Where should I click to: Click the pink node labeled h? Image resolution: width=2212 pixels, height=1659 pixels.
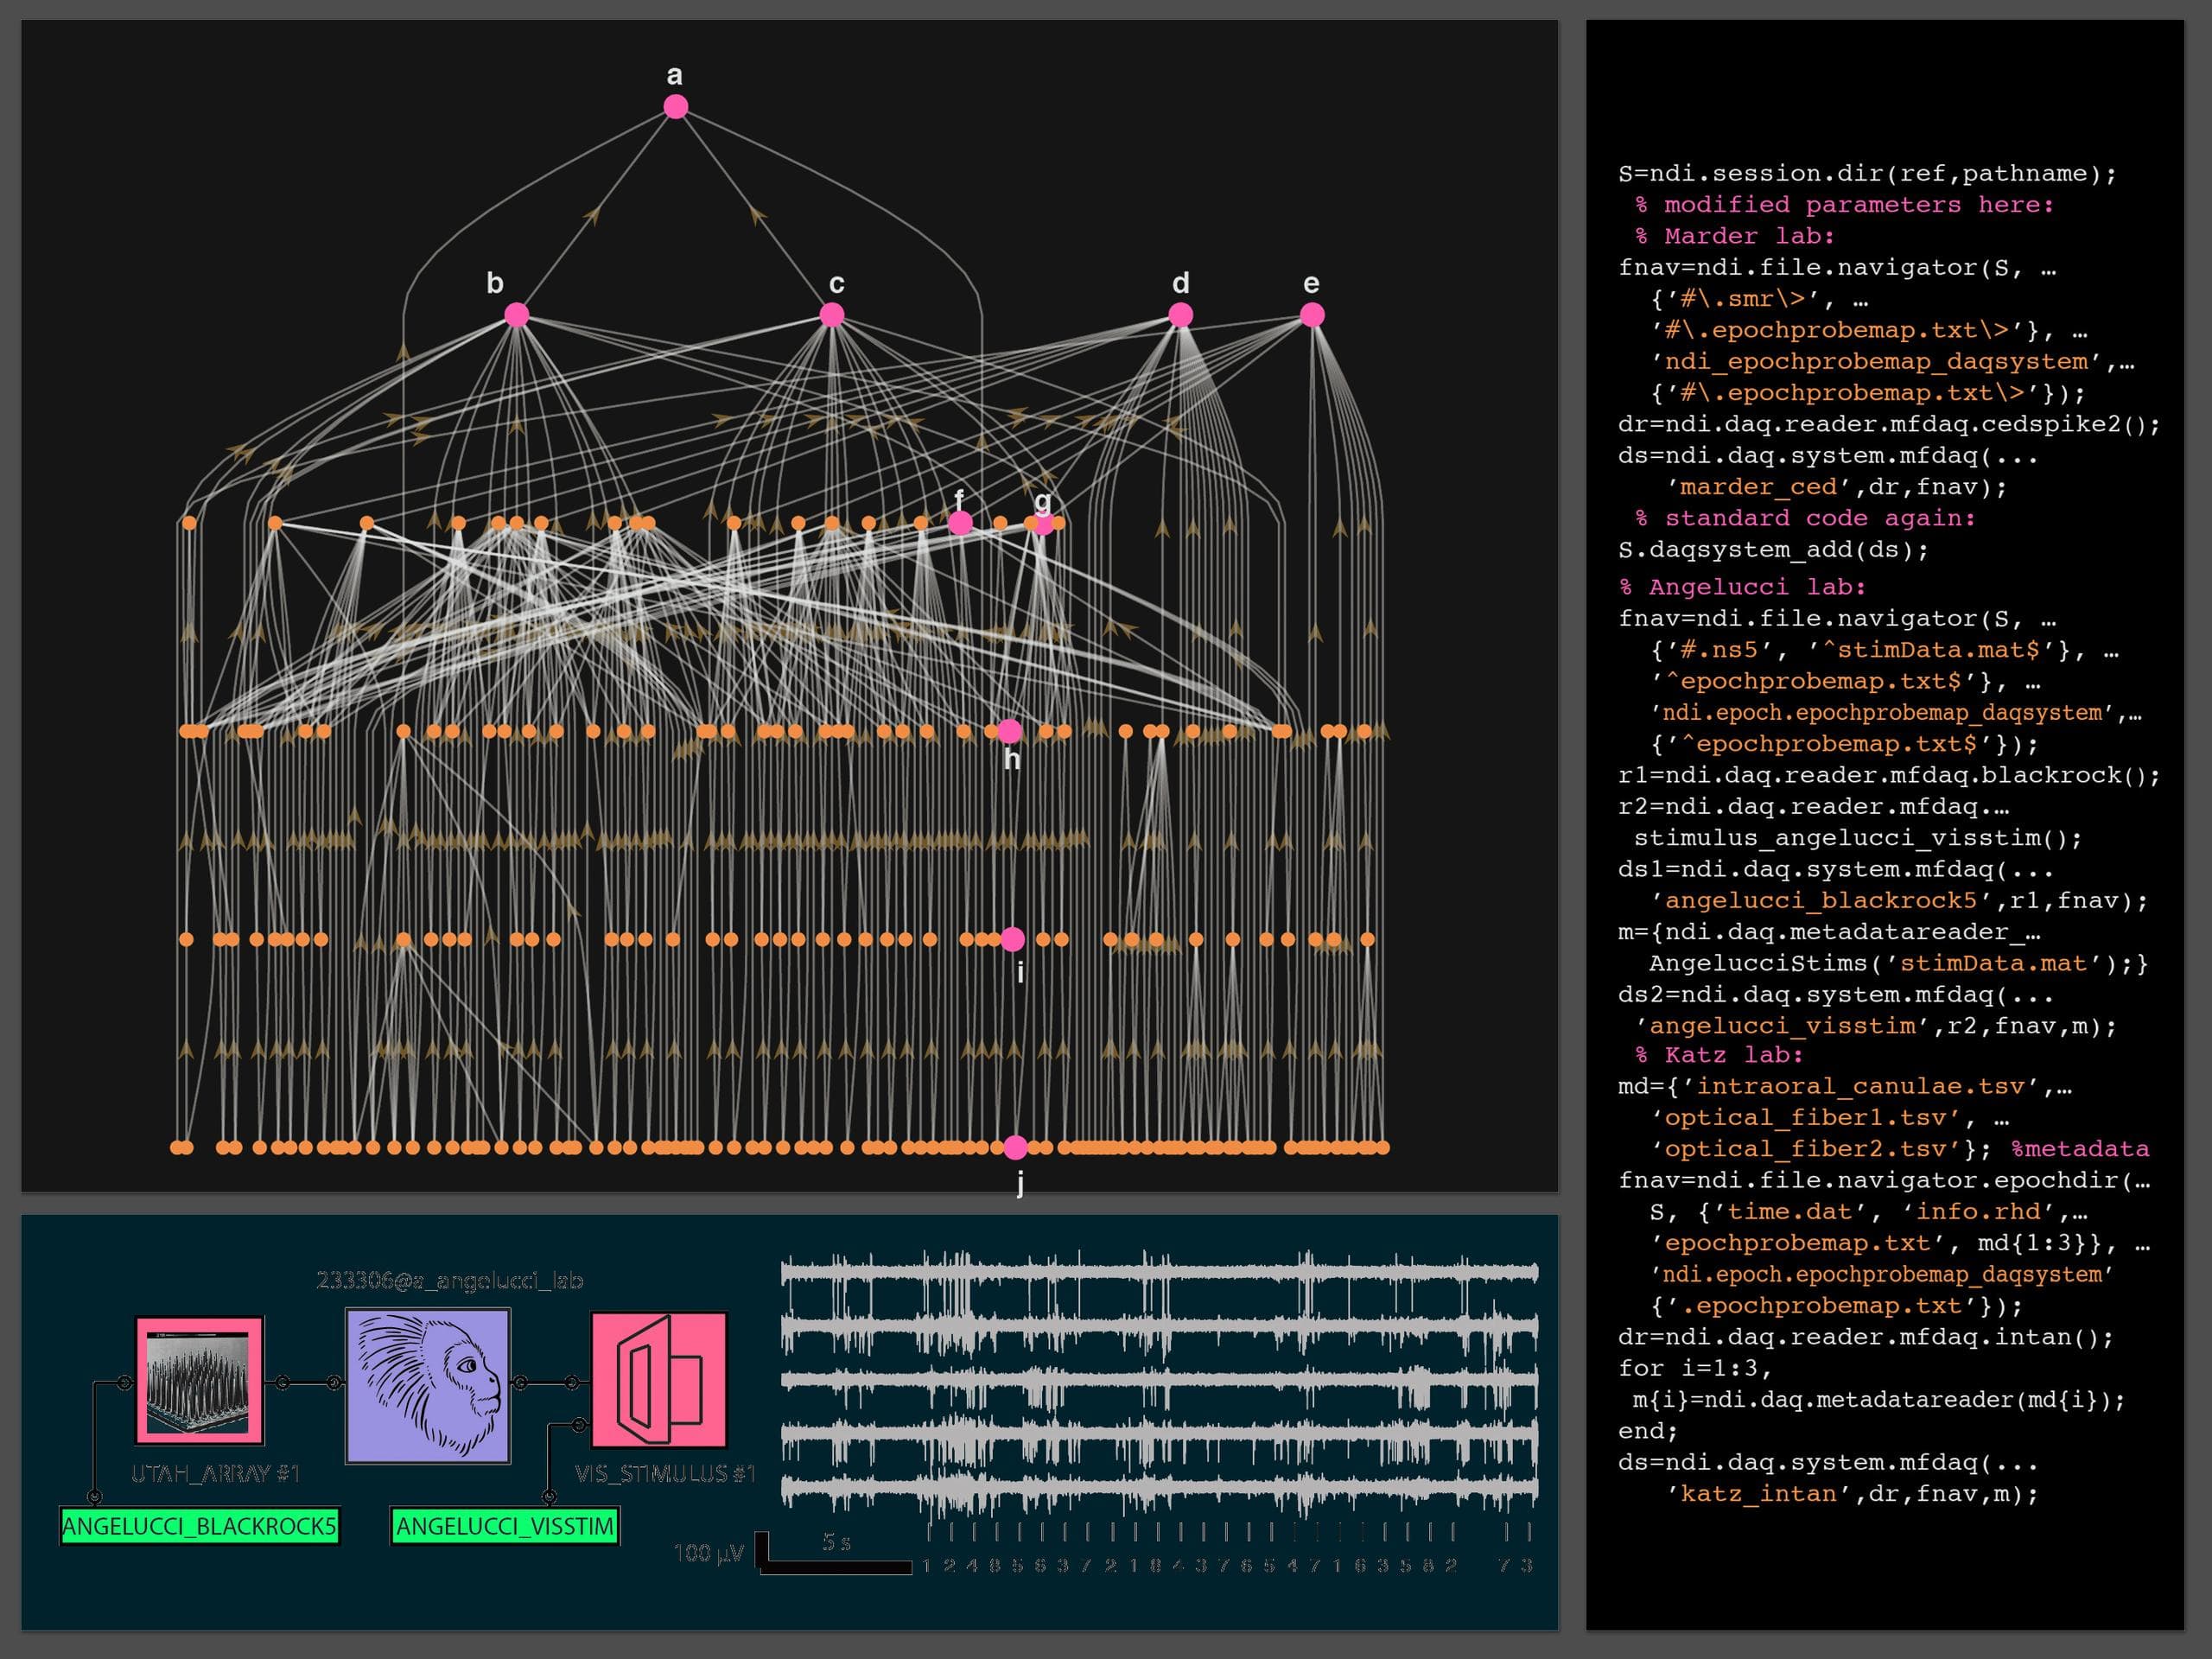[x=1009, y=731]
